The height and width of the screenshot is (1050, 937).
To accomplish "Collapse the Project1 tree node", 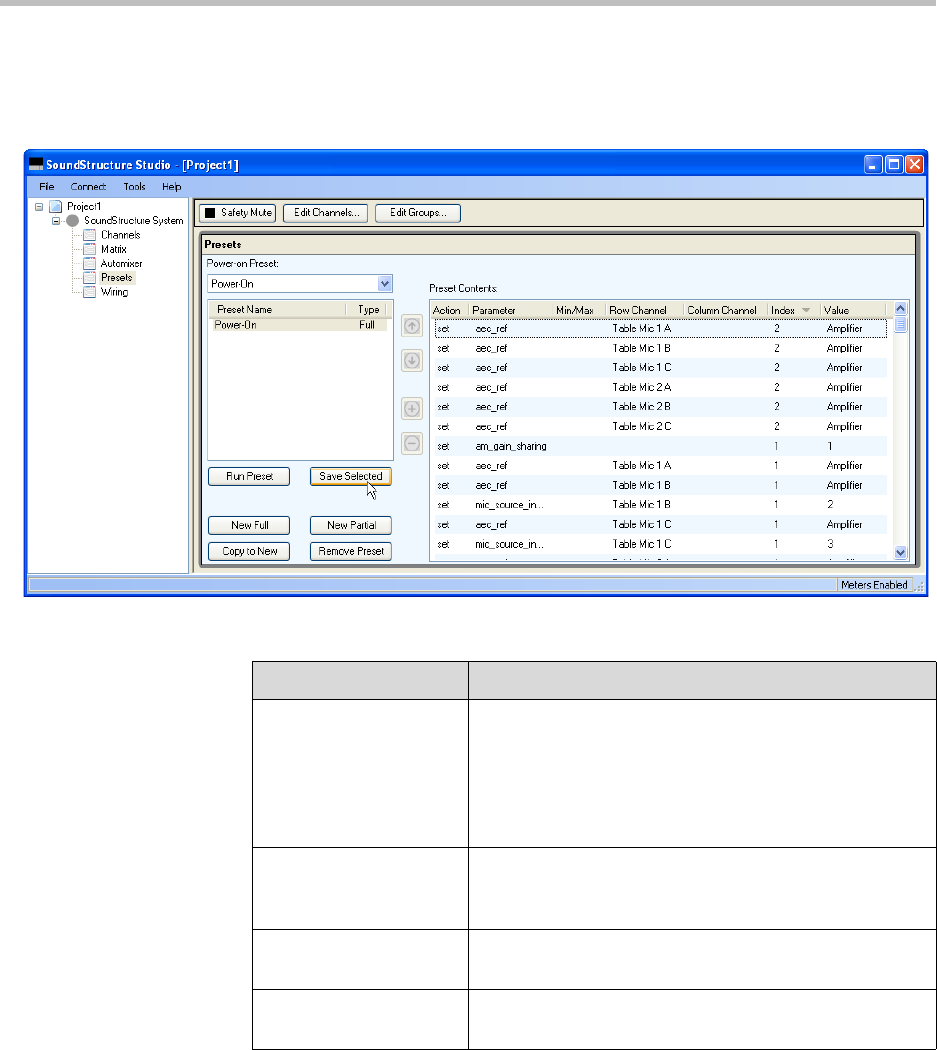I will coord(39,206).
